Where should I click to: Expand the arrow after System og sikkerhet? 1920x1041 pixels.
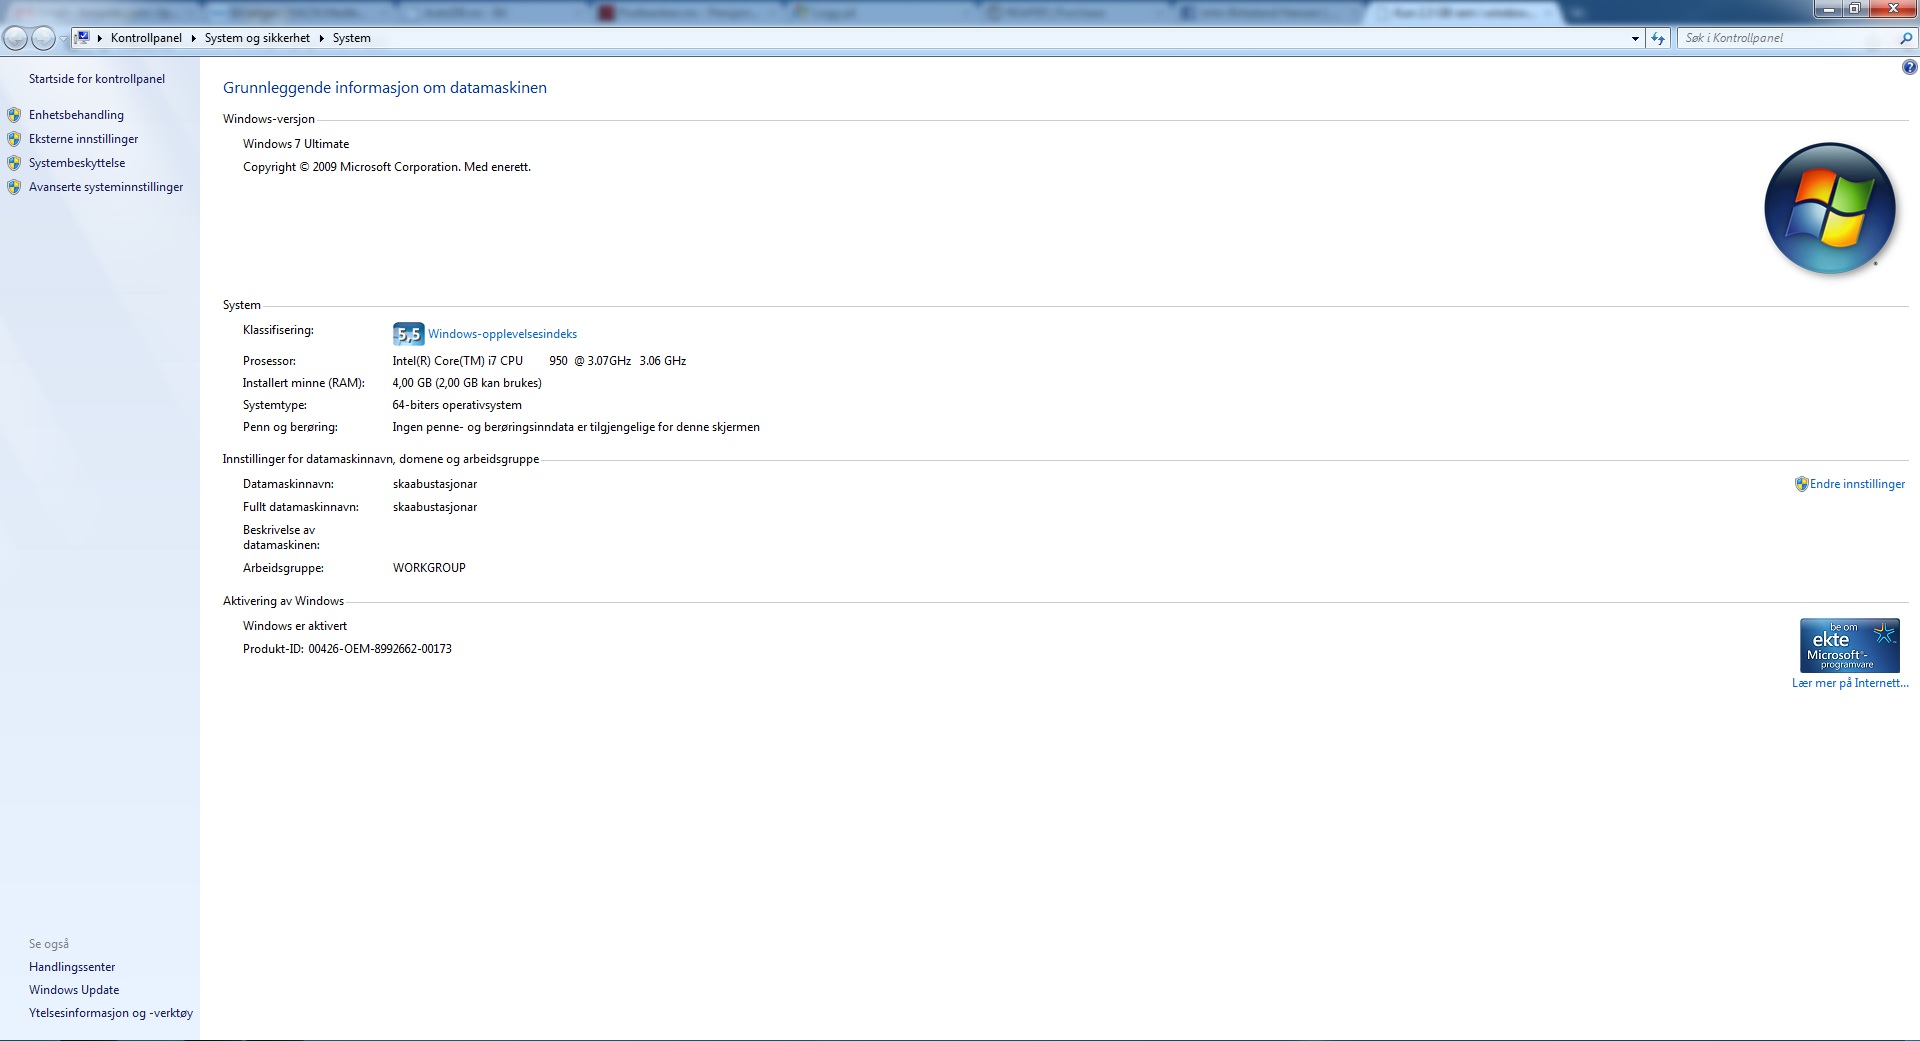321,38
